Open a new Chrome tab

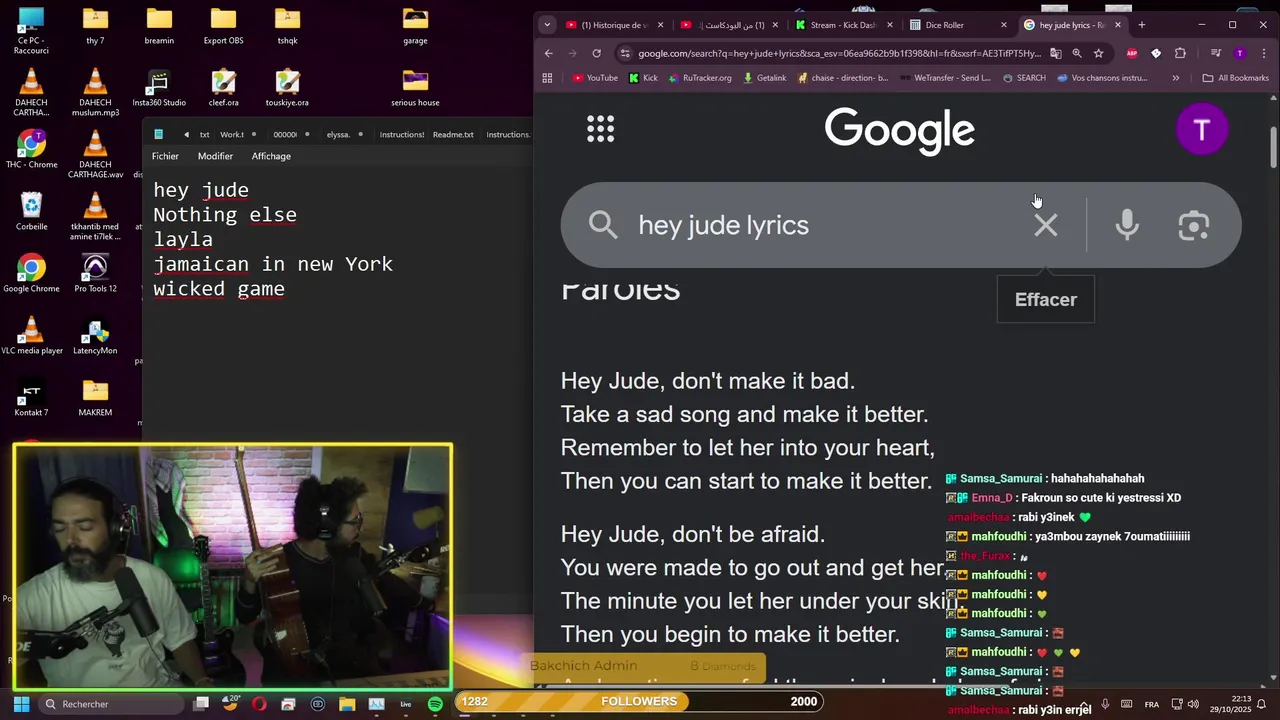(x=1142, y=25)
